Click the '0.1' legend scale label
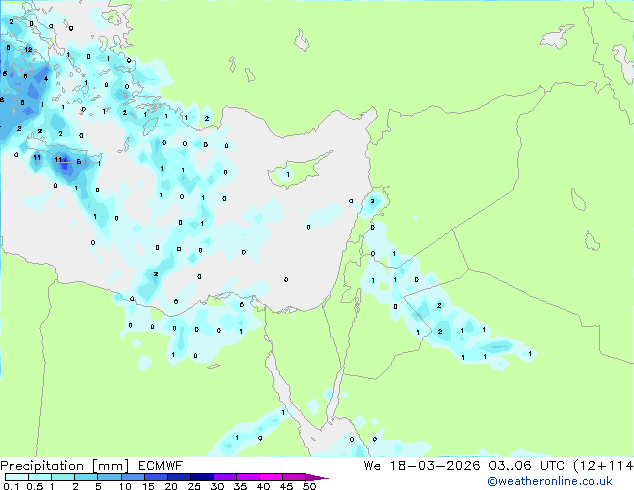634x490 pixels. (11, 486)
